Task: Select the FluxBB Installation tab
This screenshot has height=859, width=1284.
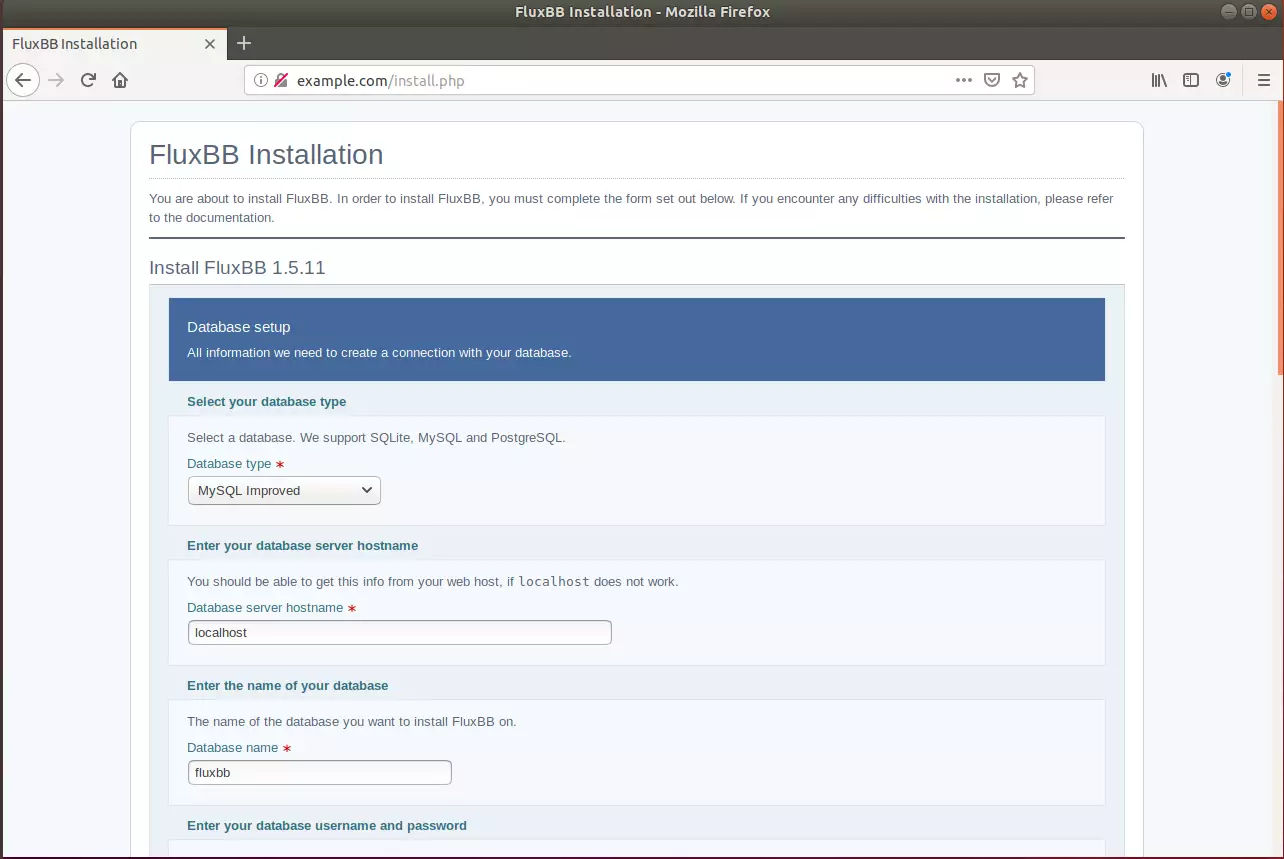Action: (114, 44)
